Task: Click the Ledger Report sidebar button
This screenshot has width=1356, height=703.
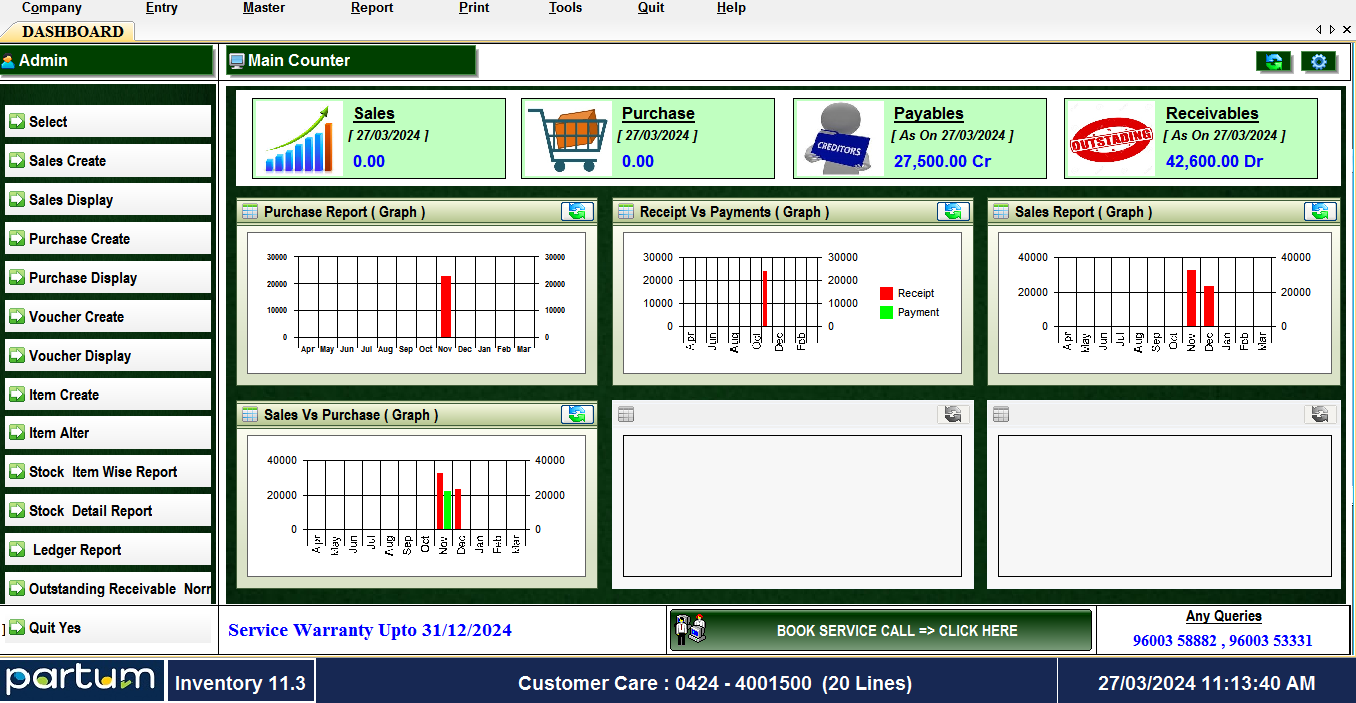Action: click(x=108, y=550)
